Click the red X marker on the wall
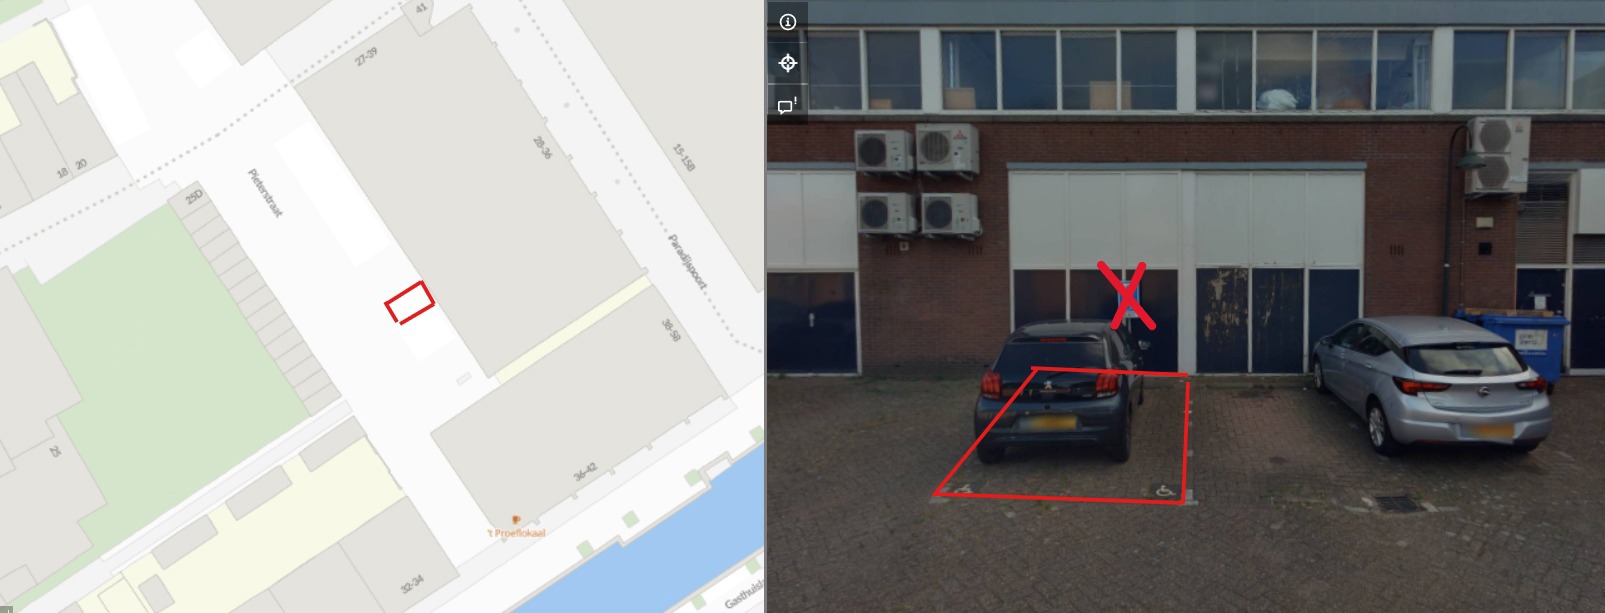1605x613 pixels. click(1127, 295)
